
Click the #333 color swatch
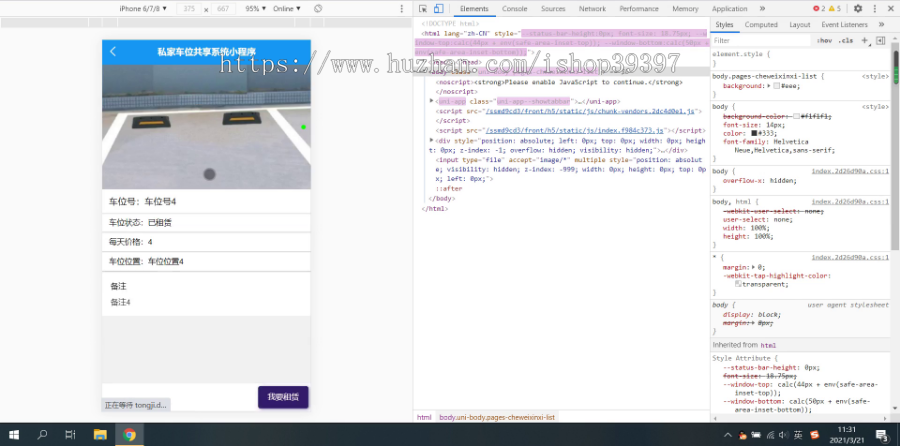(x=754, y=133)
